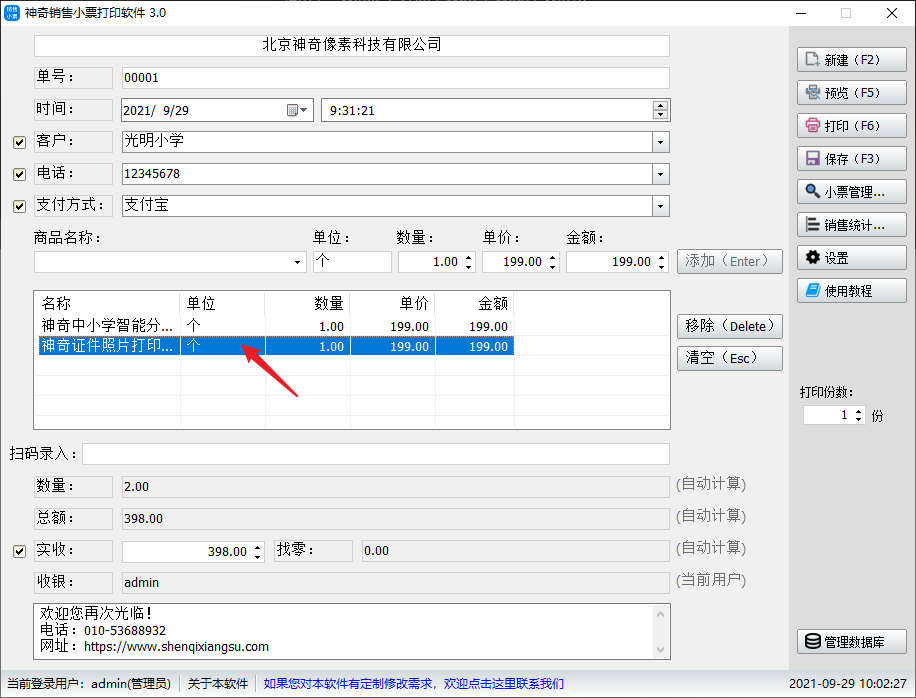Click the 名称 column header
The image size is (916, 698).
tap(109, 303)
